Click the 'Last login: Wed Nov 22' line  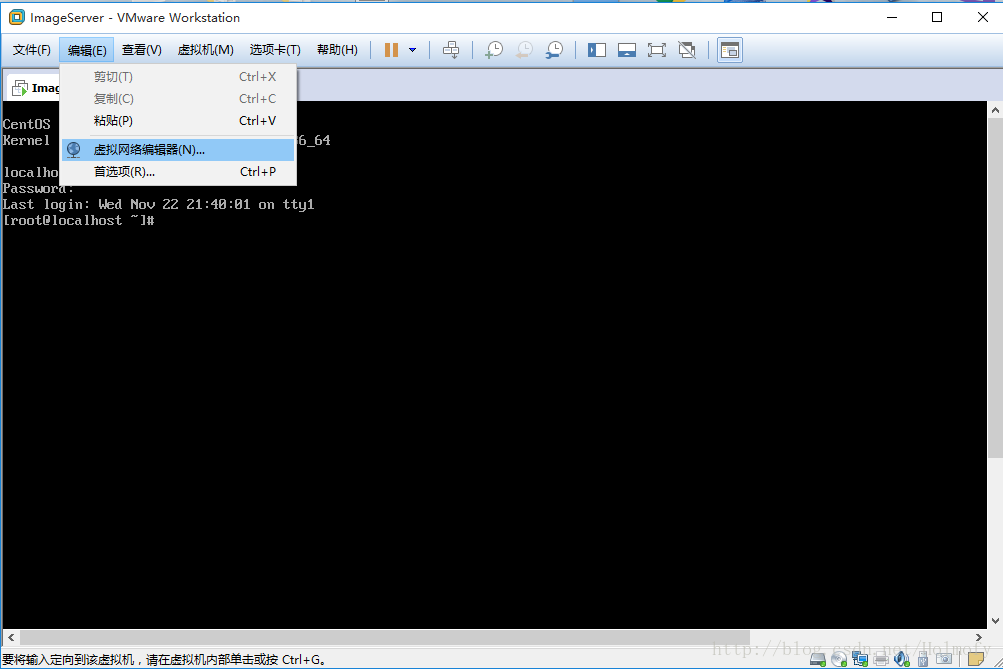pos(159,205)
